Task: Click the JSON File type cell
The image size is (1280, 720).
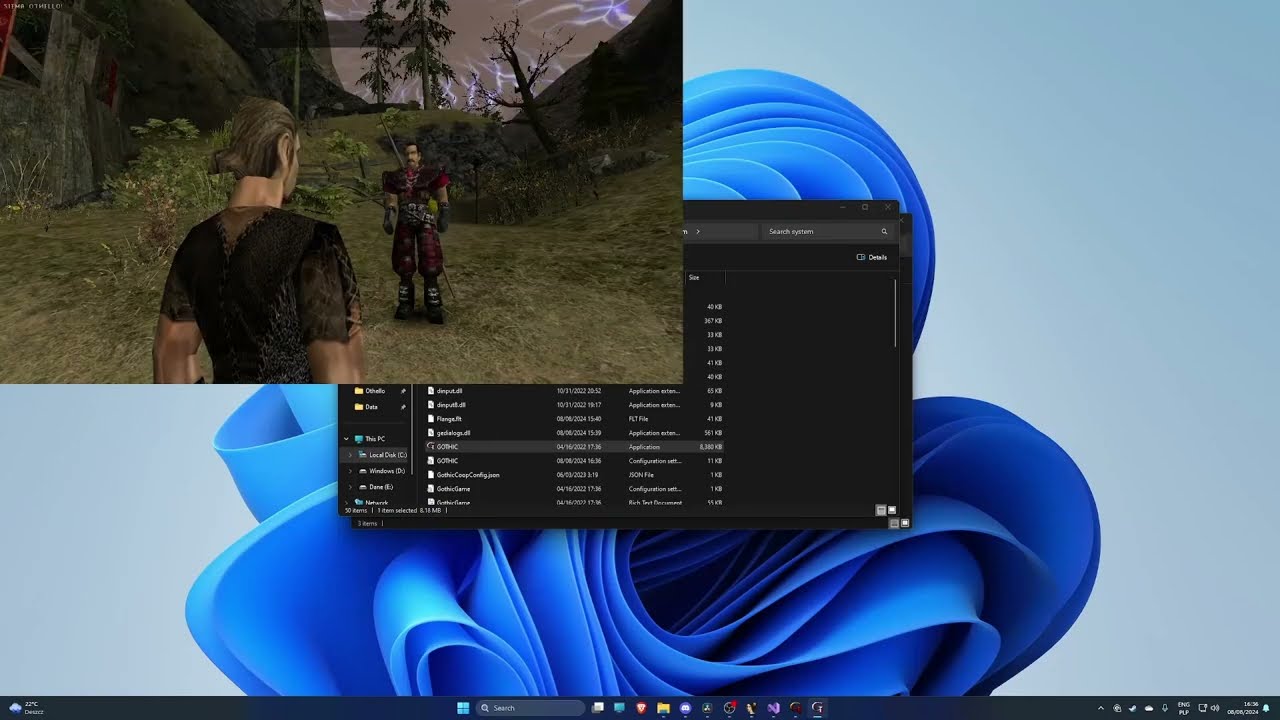Action: [x=642, y=475]
